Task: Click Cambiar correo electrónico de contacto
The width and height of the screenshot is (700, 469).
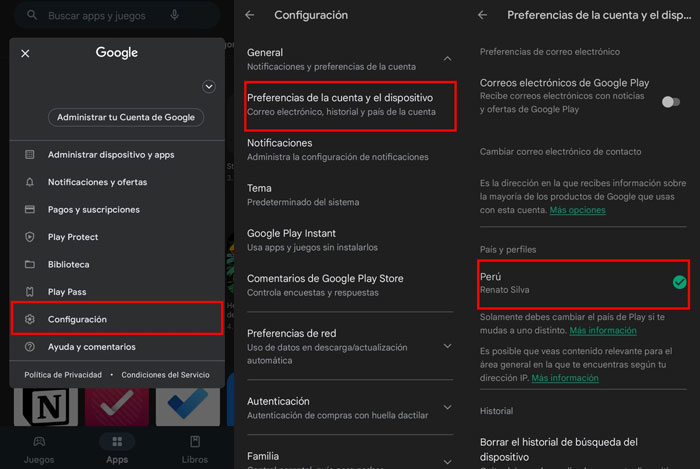Action: (x=560, y=152)
